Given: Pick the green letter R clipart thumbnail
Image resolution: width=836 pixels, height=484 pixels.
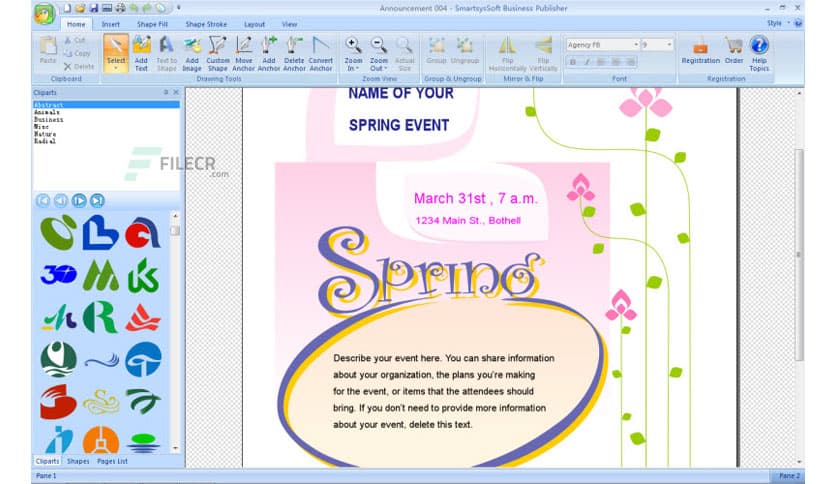Looking at the screenshot, I should [100, 317].
